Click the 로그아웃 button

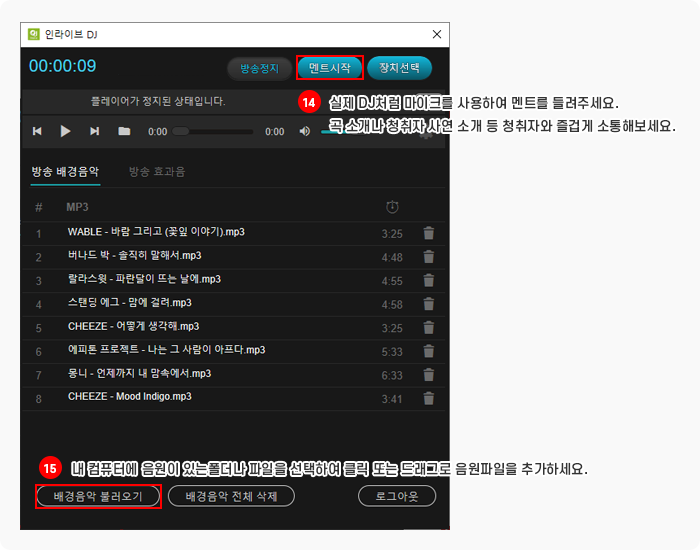(x=397, y=496)
